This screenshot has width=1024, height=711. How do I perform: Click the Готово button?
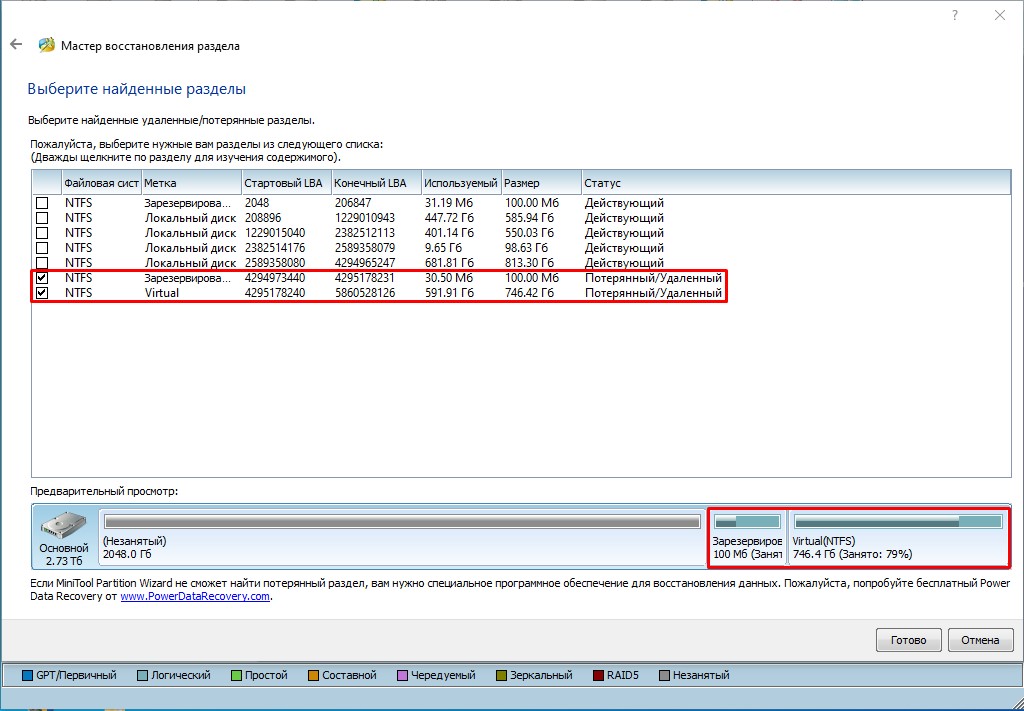(908, 640)
